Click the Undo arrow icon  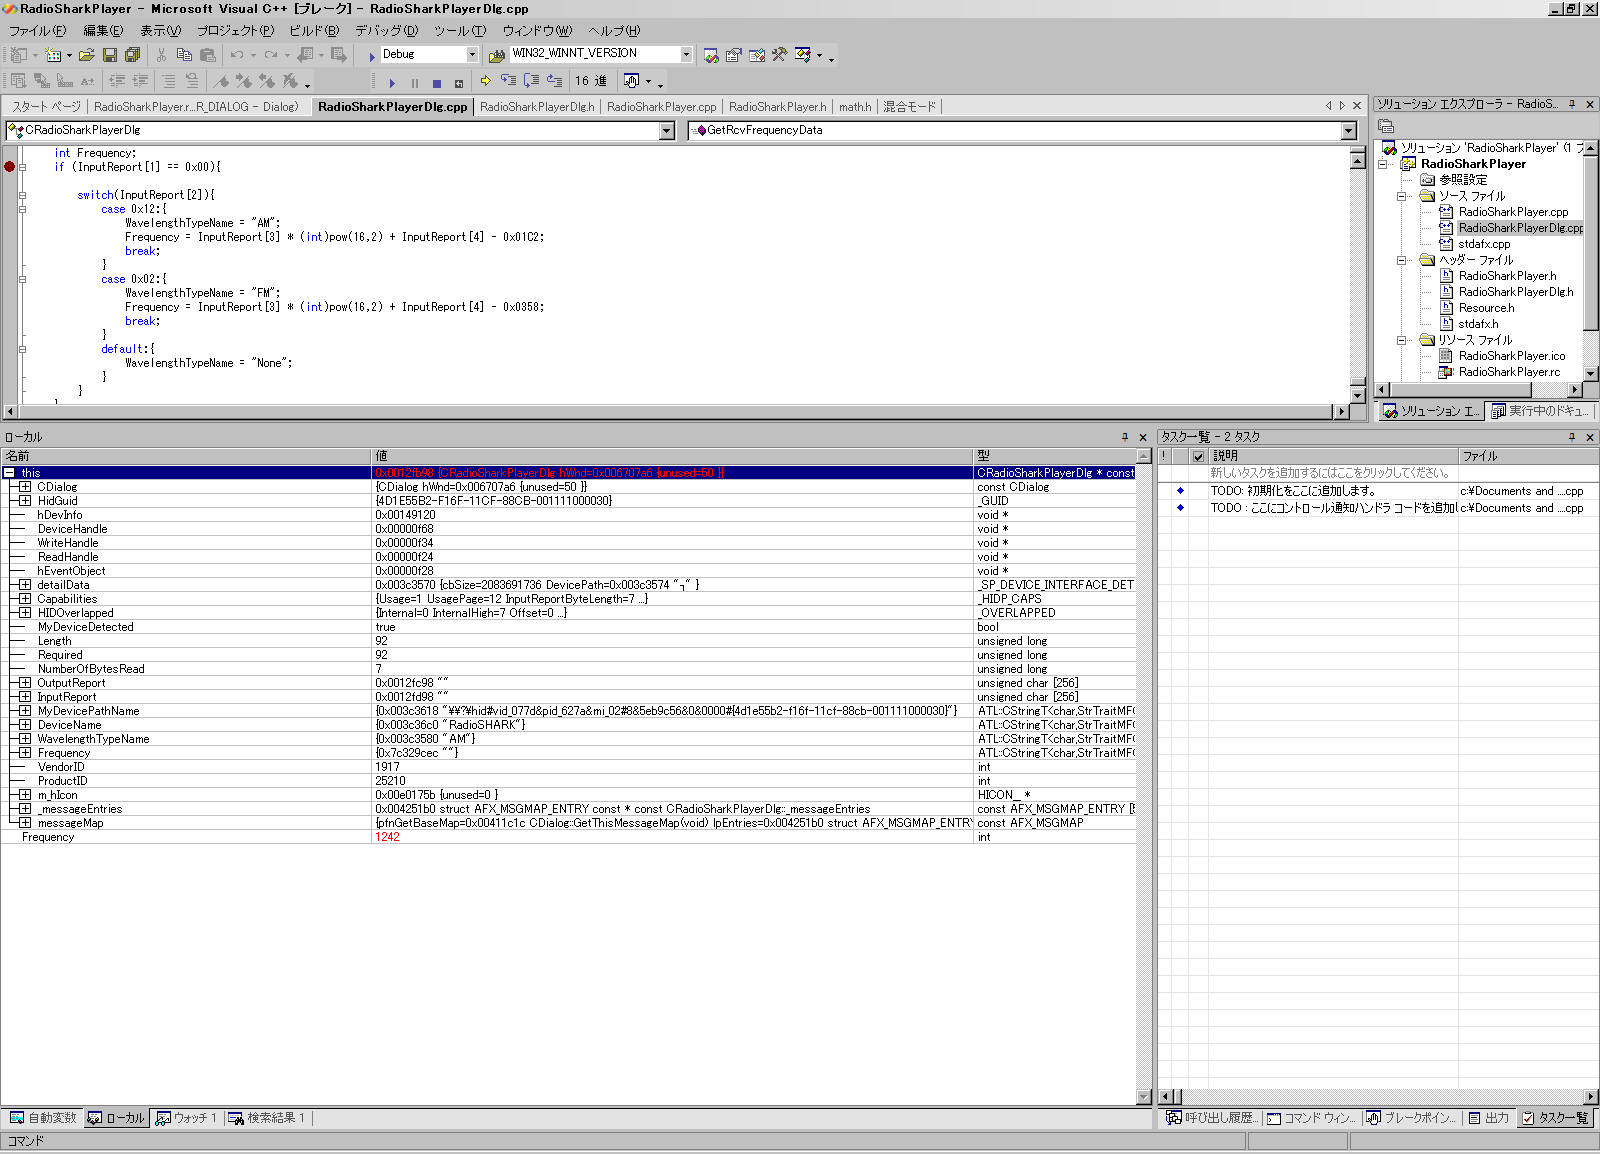[237, 55]
